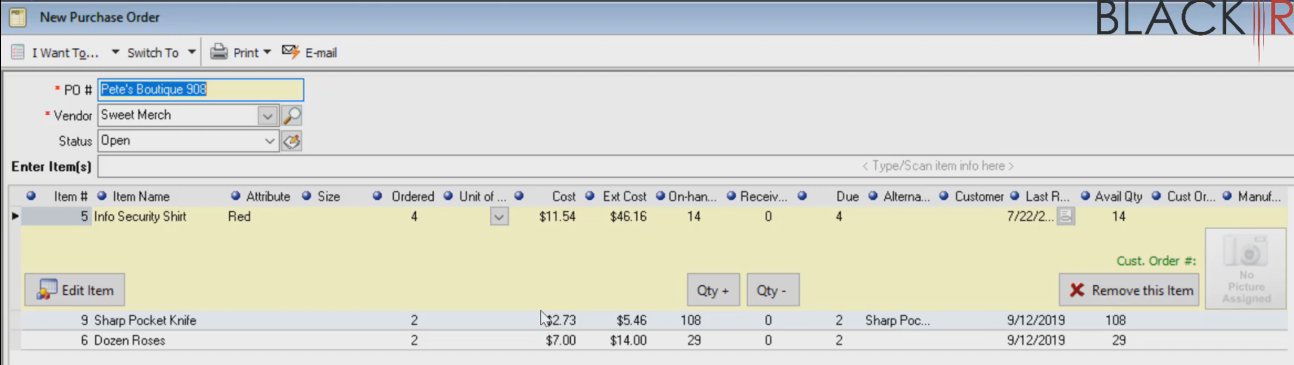Click the status edit icon beside Open

[293, 141]
